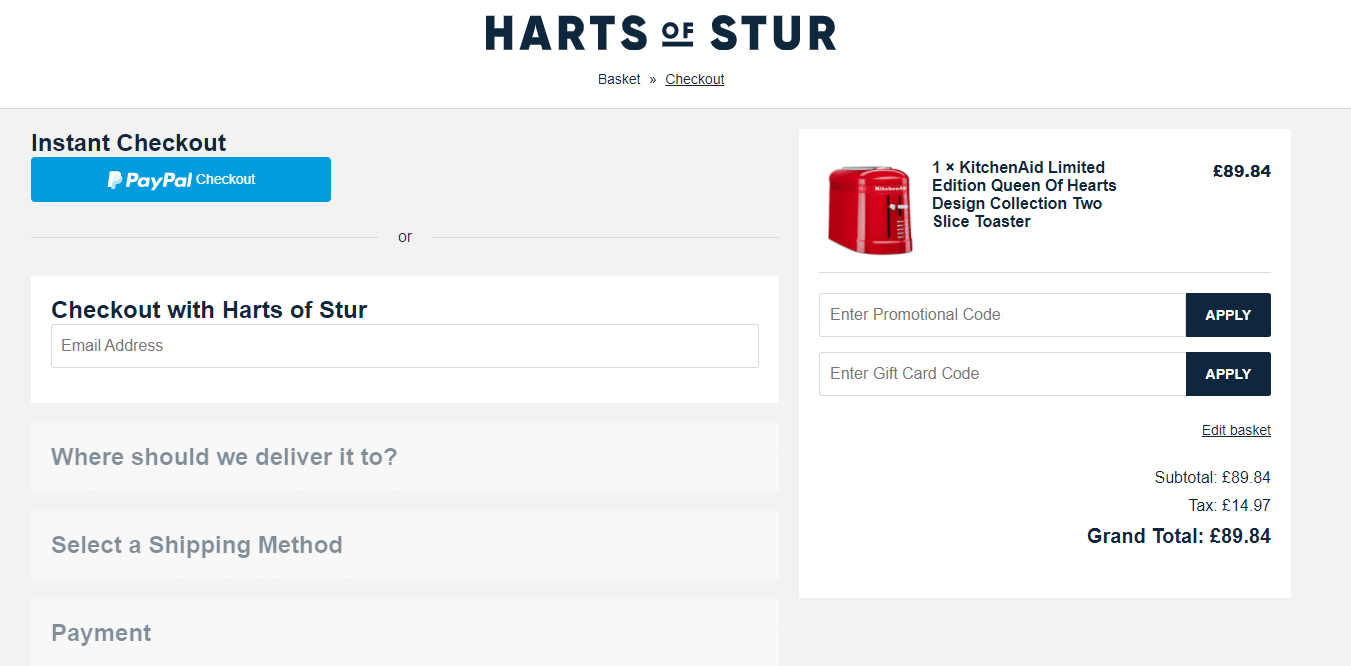
Task: Select the Checkout breadcrumb link
Action: pyautogui.click(x=695, y=79)
